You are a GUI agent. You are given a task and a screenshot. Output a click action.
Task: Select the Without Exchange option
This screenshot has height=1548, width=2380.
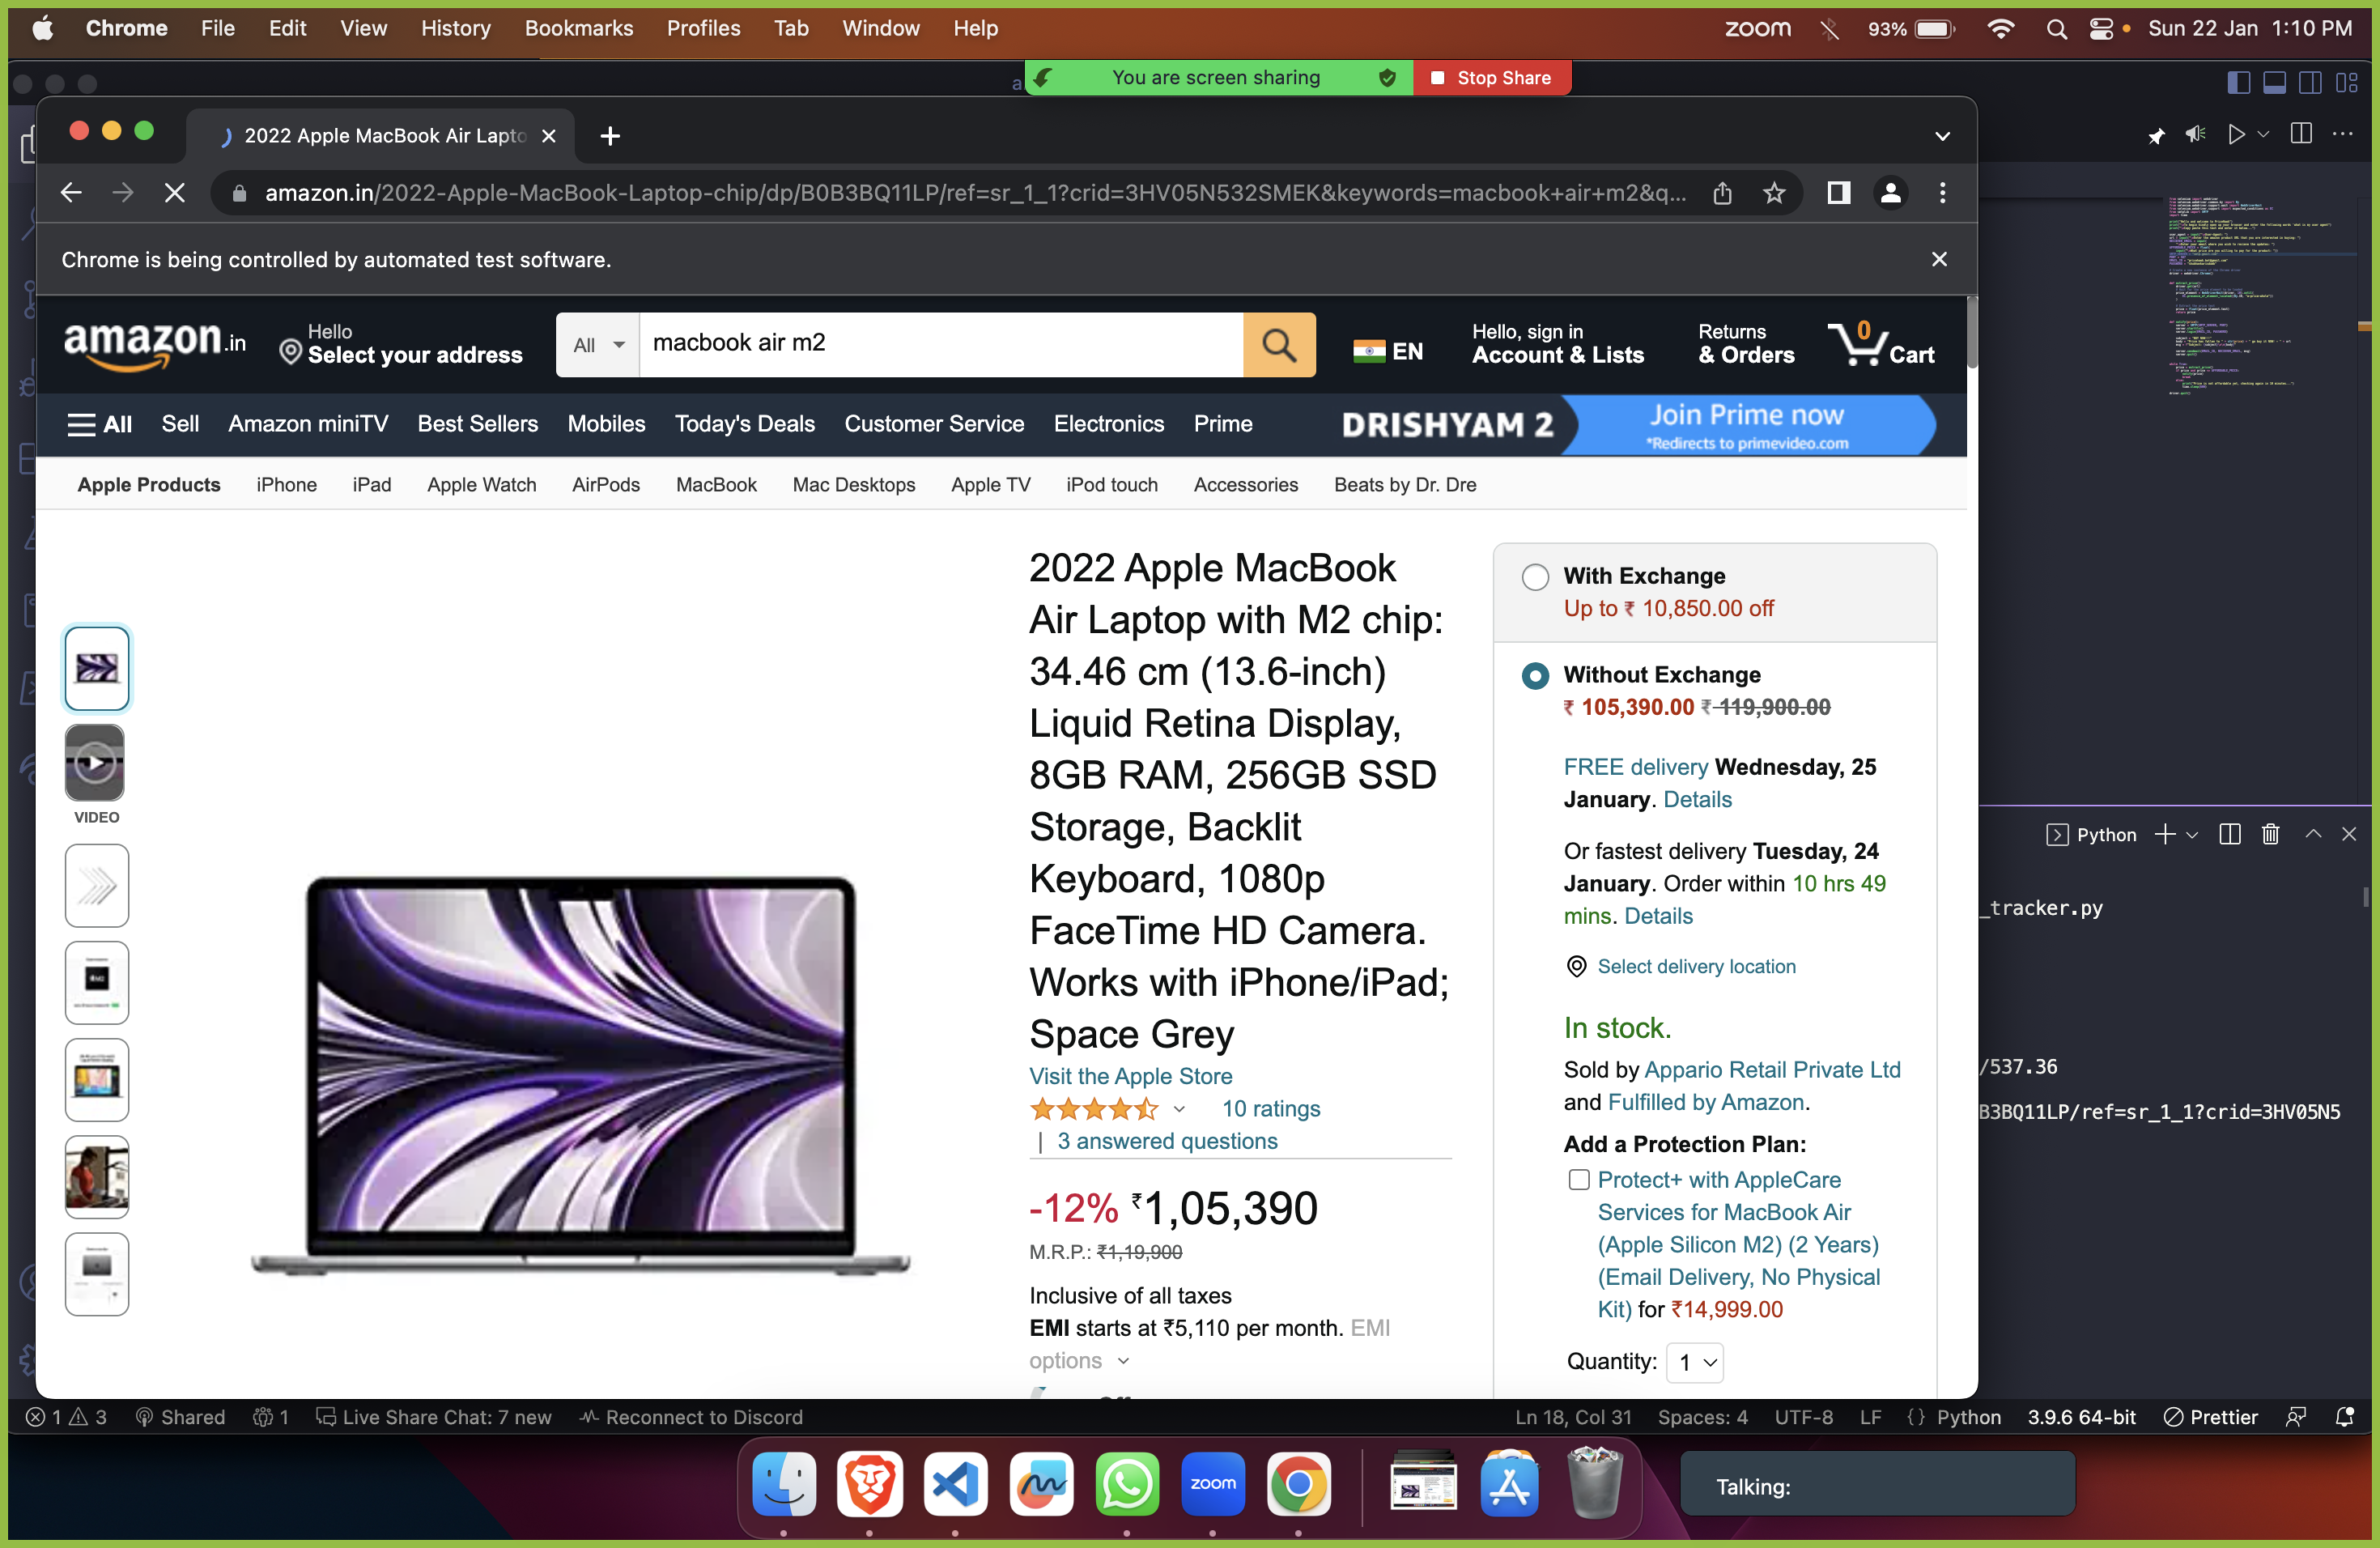coord(1535,676)
